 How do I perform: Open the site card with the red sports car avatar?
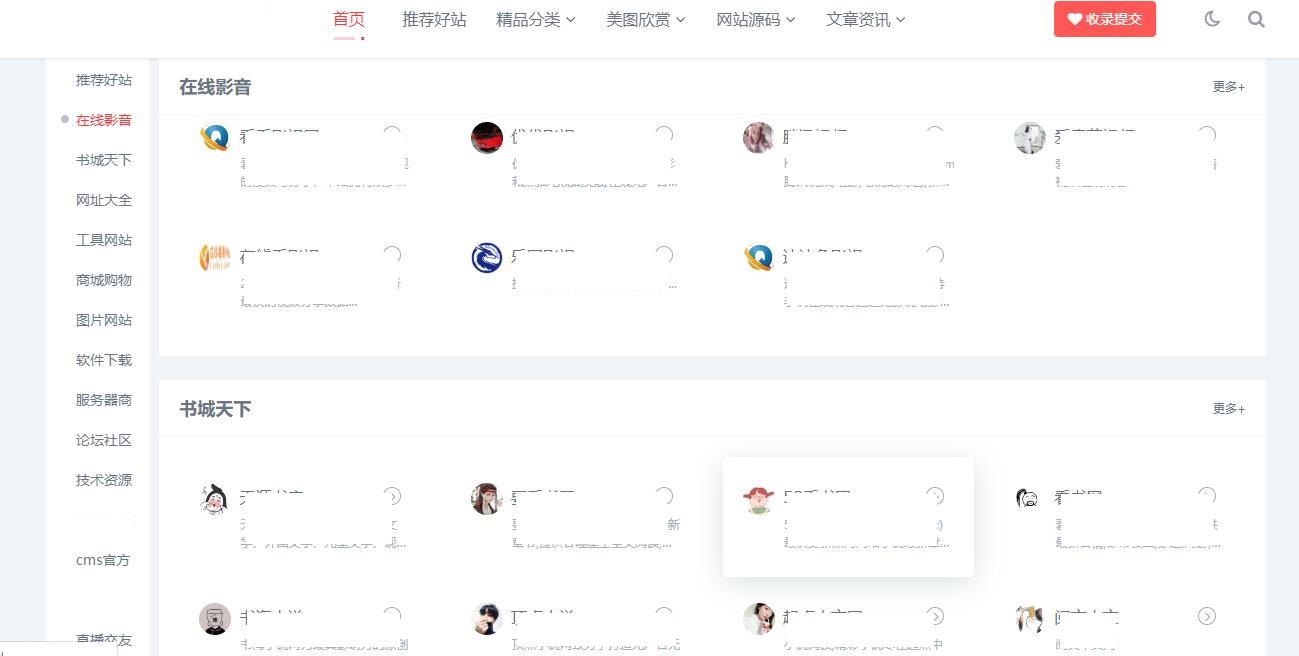point(575,155)
